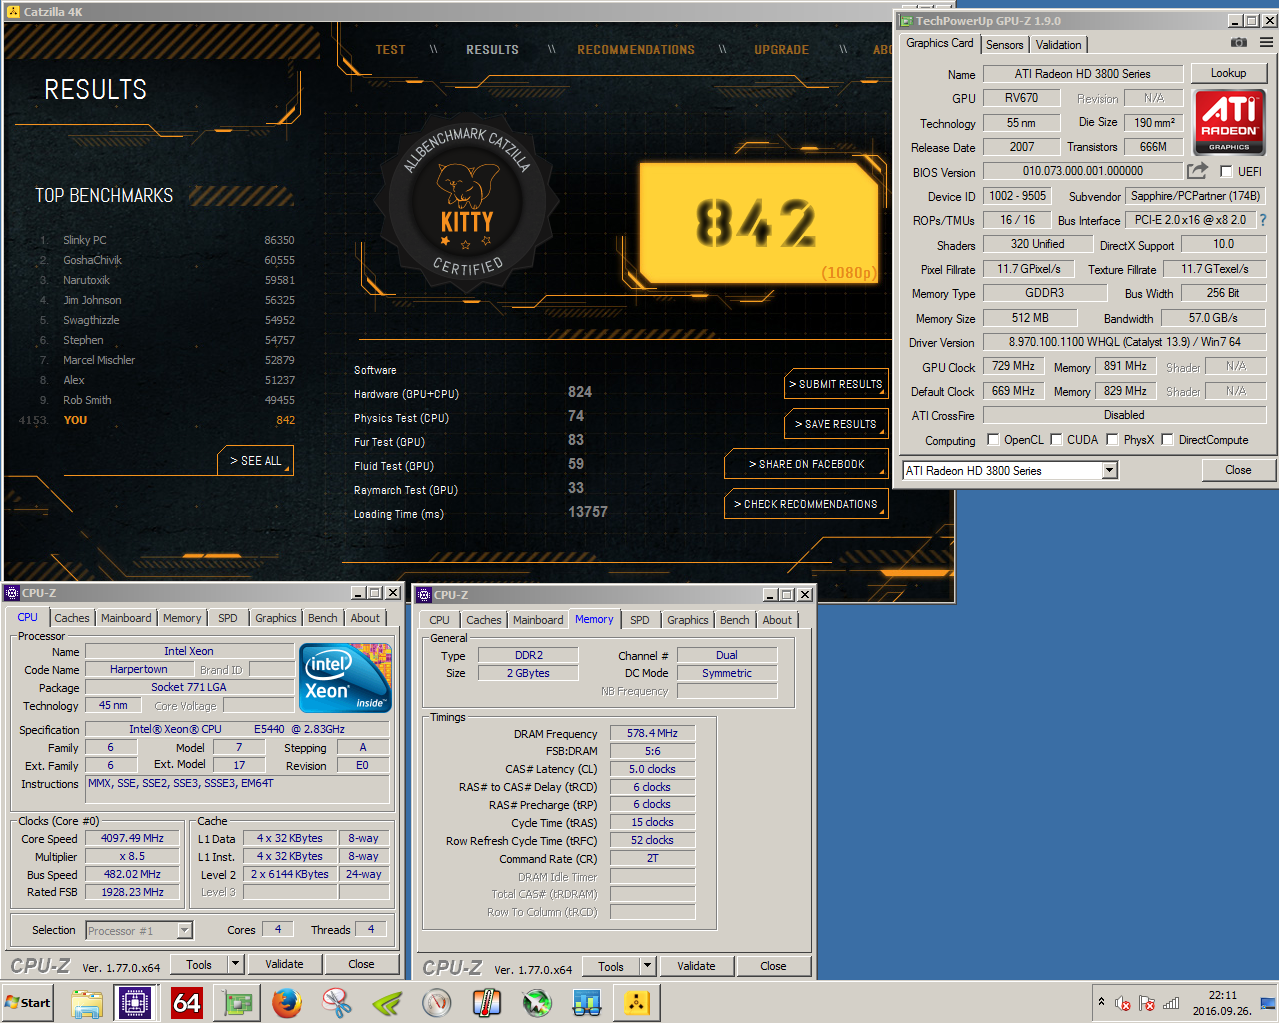Open the Mainboard tab in left CPU-Z window
The height and width of the screenshot is (1023, 1279).
[126, 618]
